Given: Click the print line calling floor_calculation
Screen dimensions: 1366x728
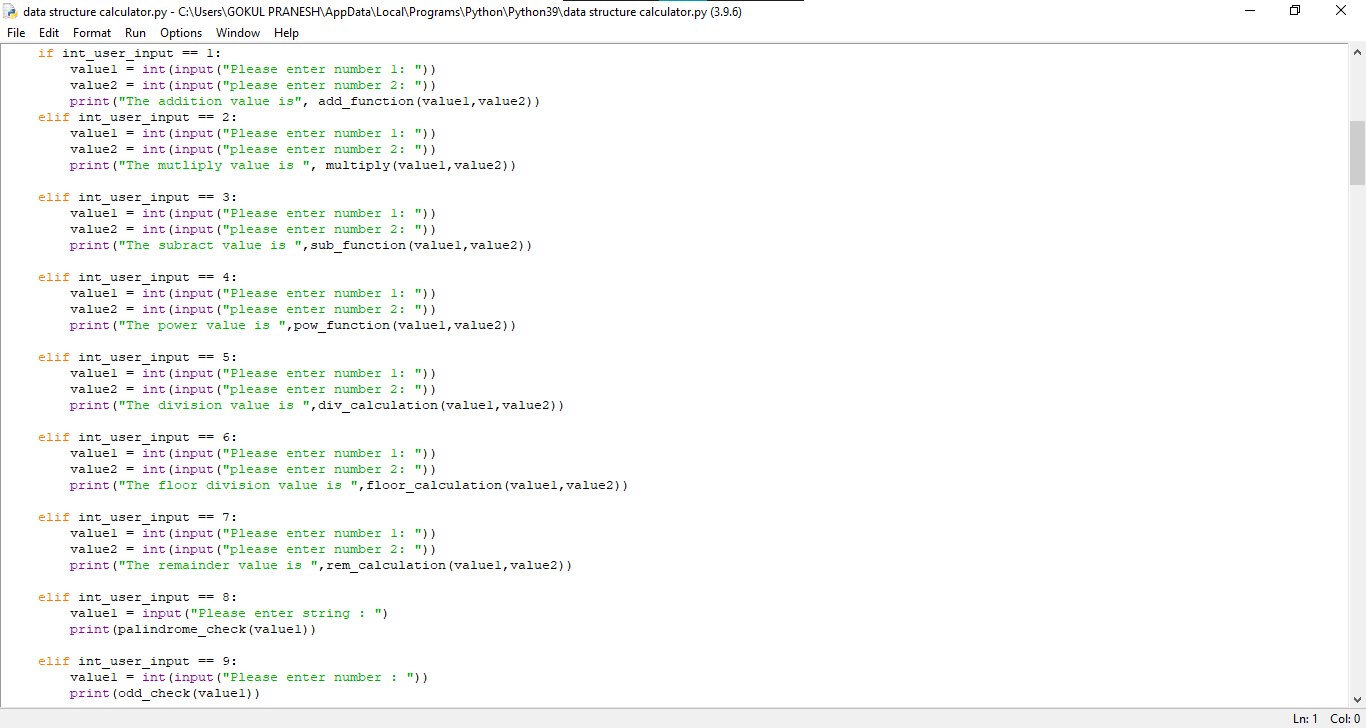Looking at the screenshot, I should (349, 485).
